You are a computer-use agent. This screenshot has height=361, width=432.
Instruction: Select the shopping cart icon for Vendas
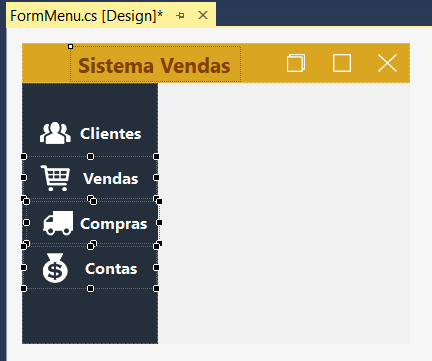click(55, 178)
